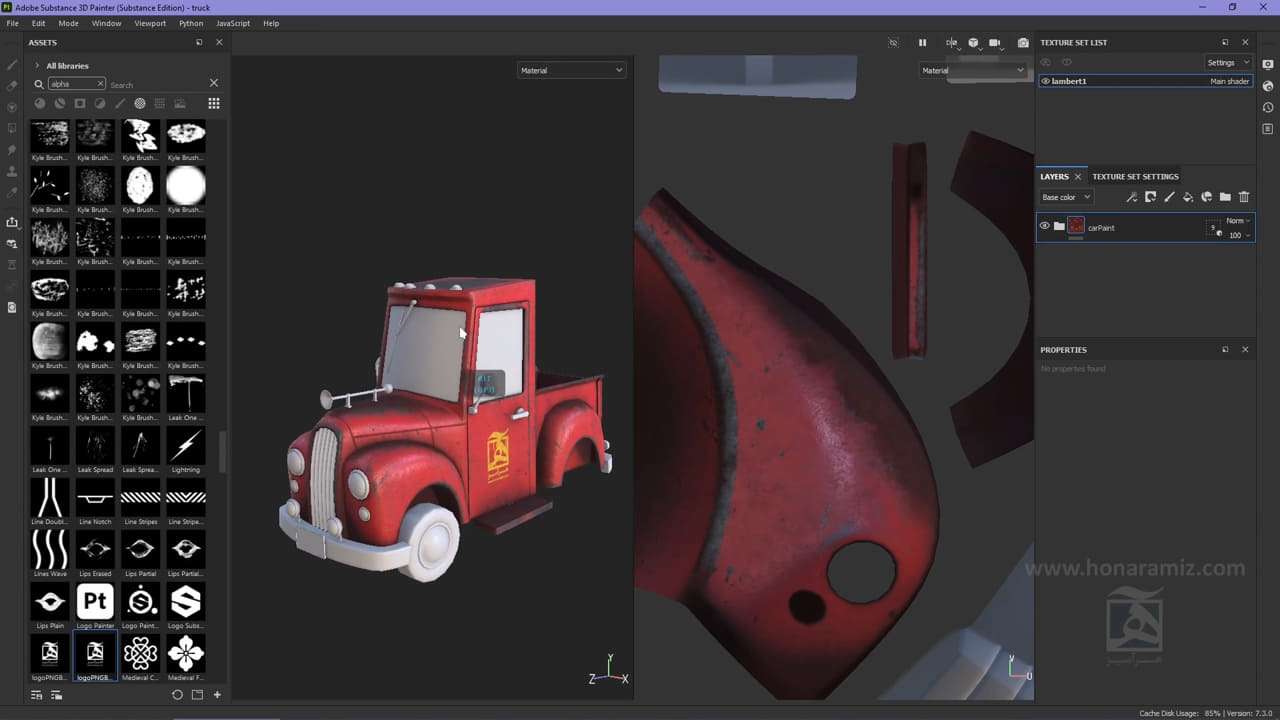Viewport: 1280px width, 720px height.
Task: Remove the alpha search filter tag
Action: [x=100, y=84]
